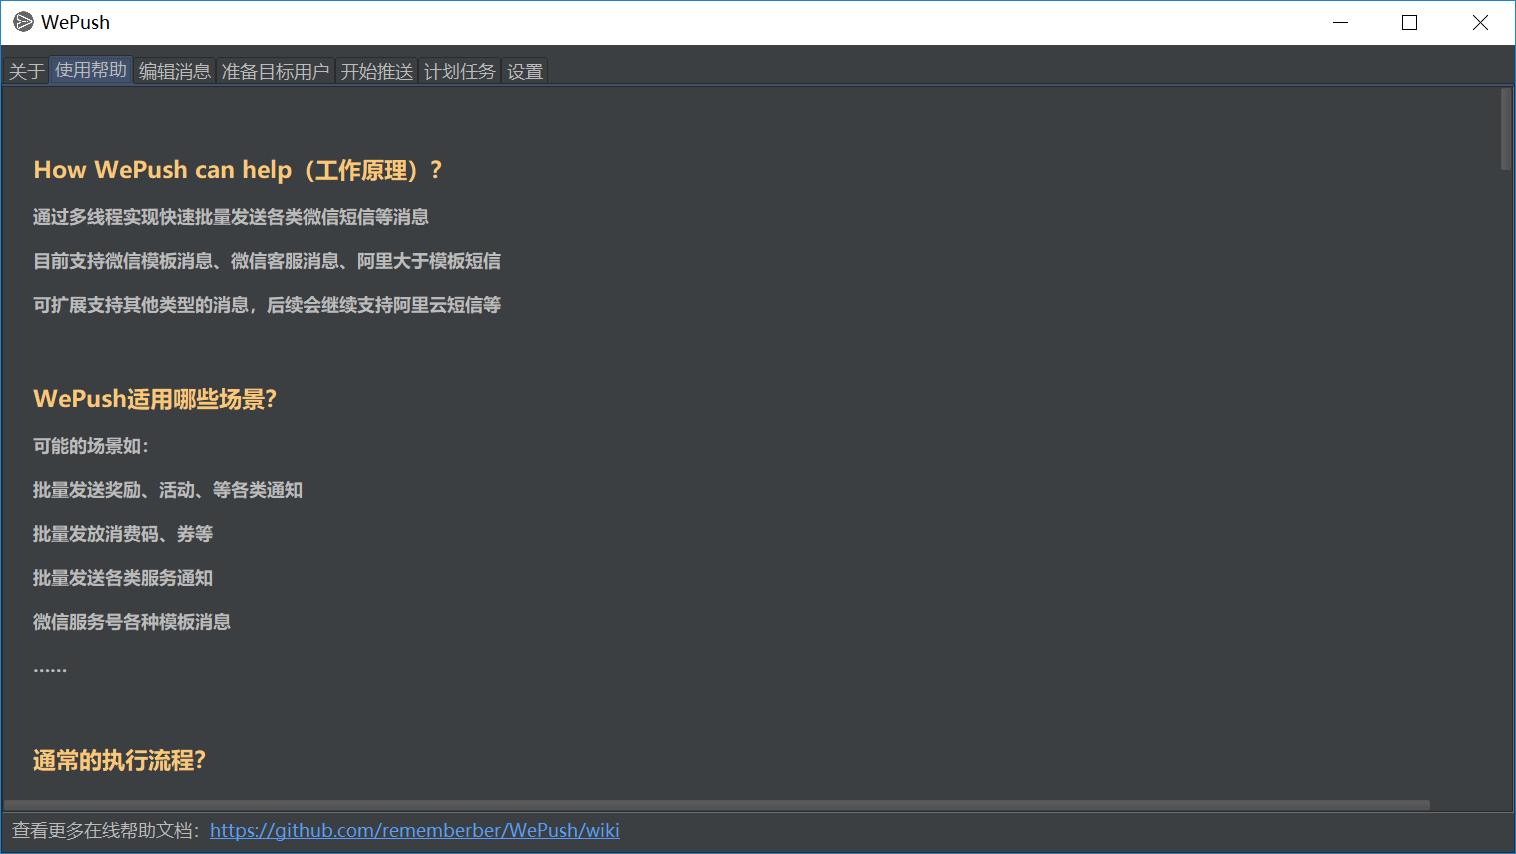
Task: Click the horizontal scrollbar at bottom
Action: [716, 804]
